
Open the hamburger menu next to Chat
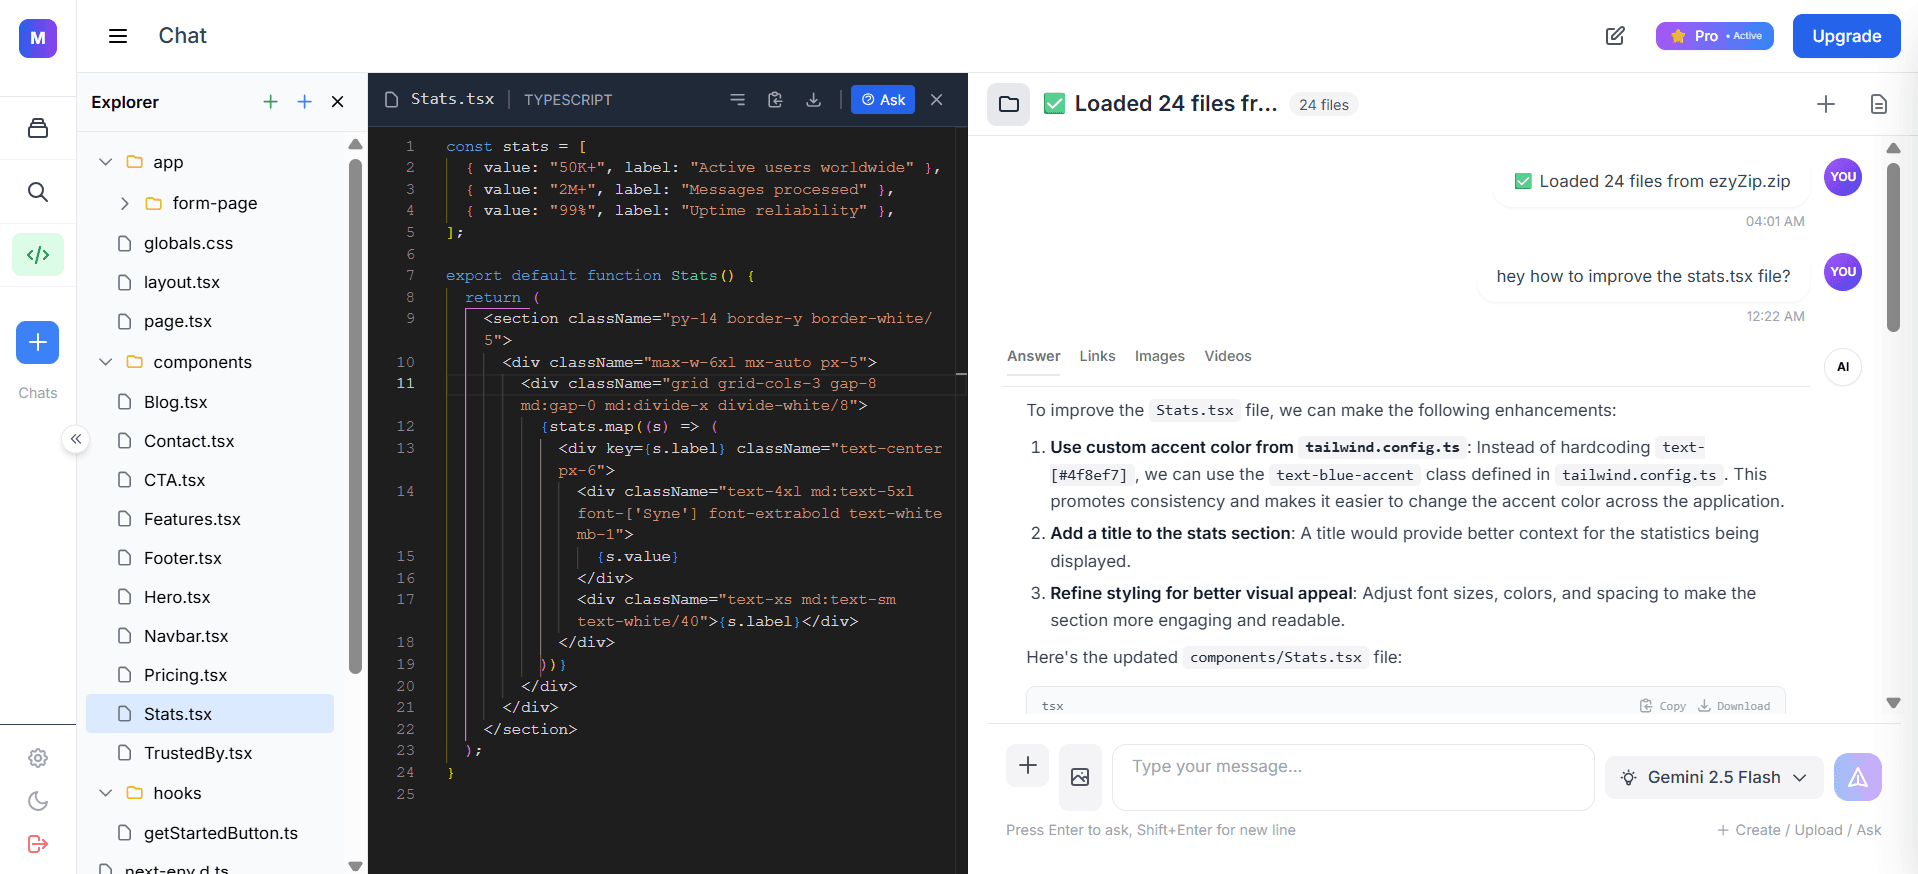pyautogui.click(x=118, y=36)
